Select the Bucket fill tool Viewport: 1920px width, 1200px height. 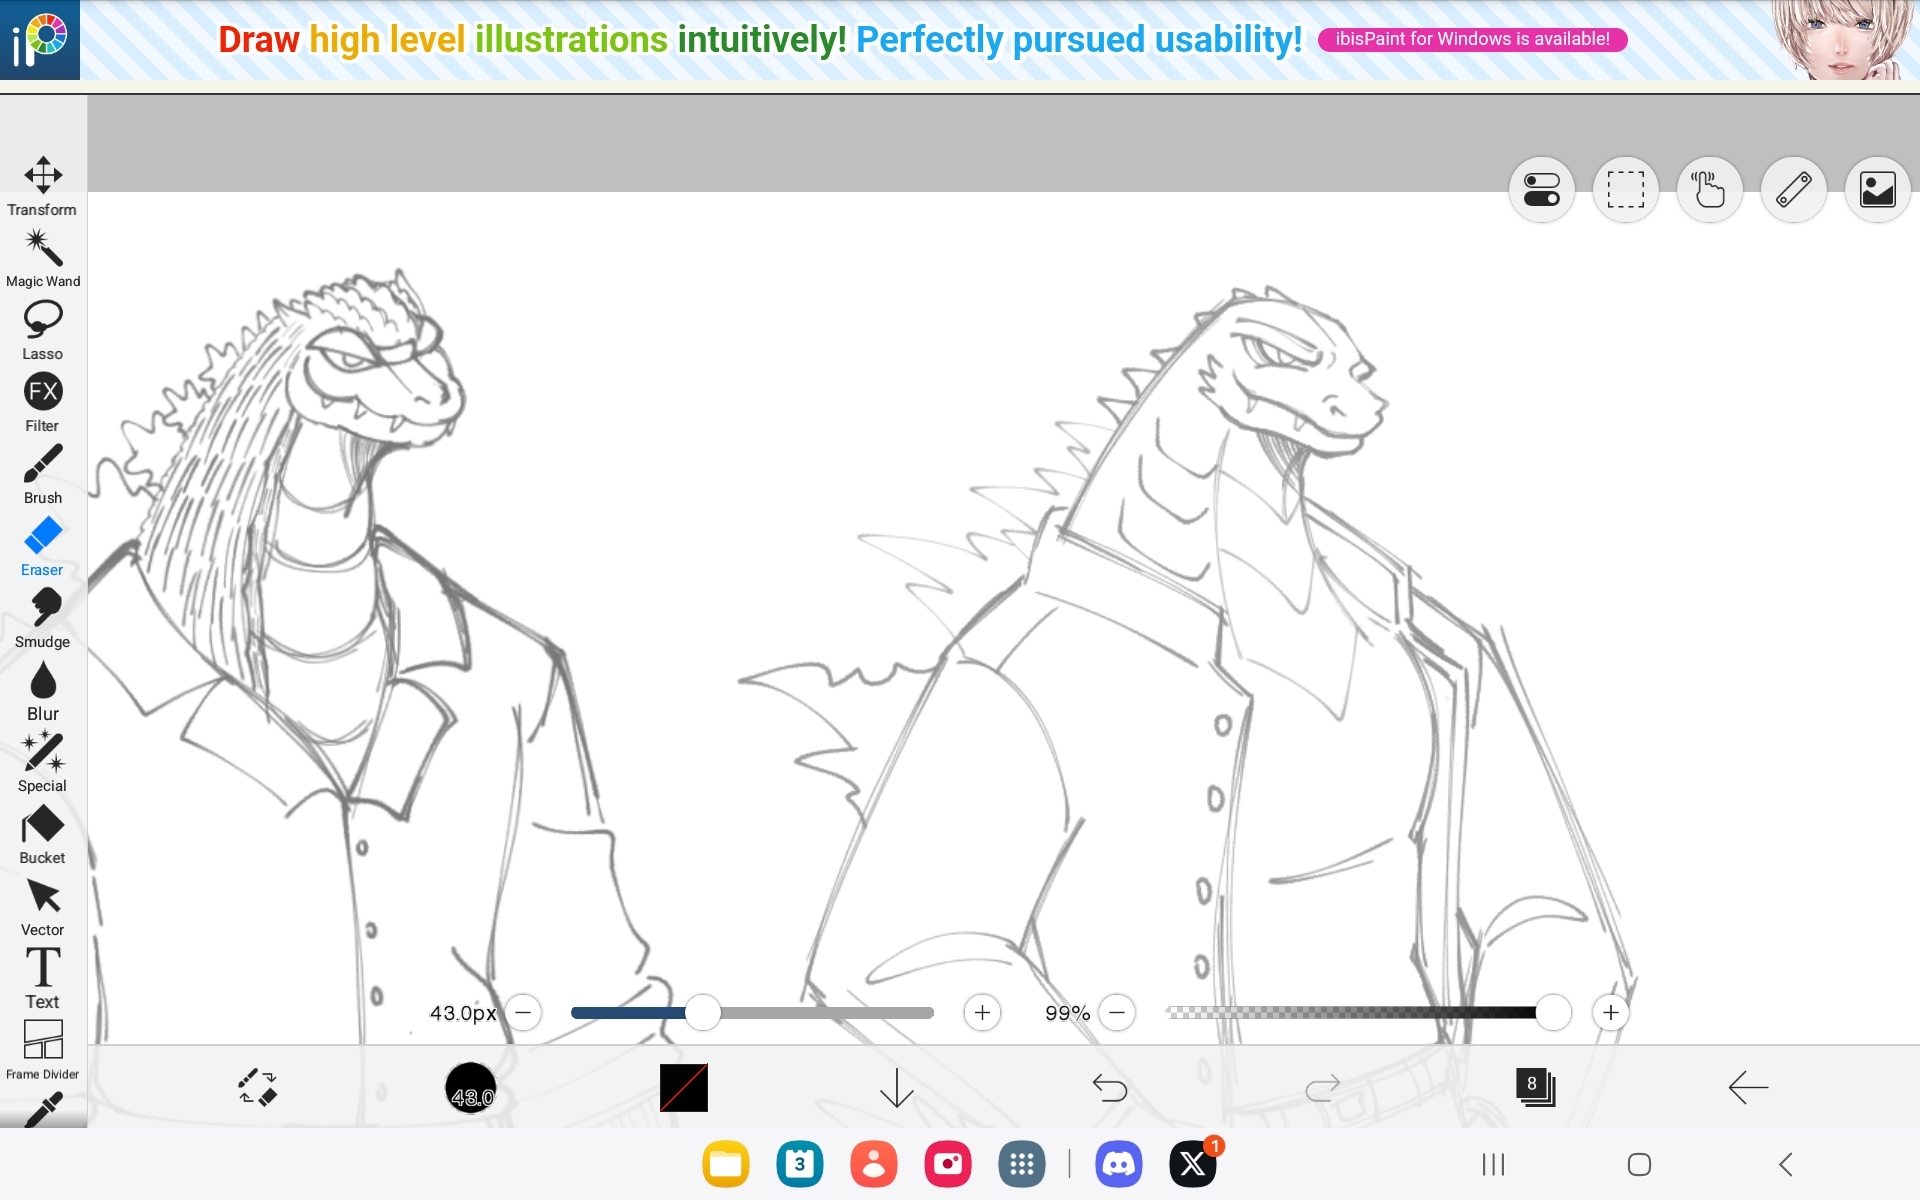tap(43, 833)
